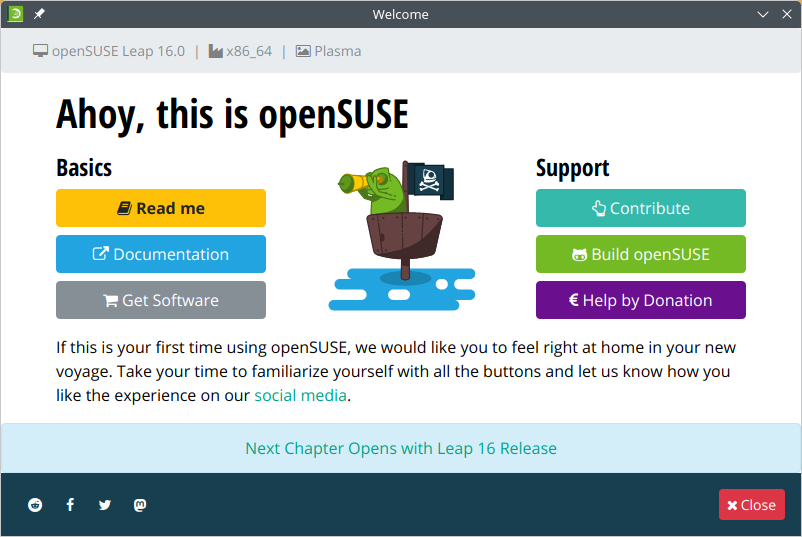Click the openSUSE app icon in title bar
Image resolution: width=802 pixels, height=537 pixels.
(x=15, y=14)
